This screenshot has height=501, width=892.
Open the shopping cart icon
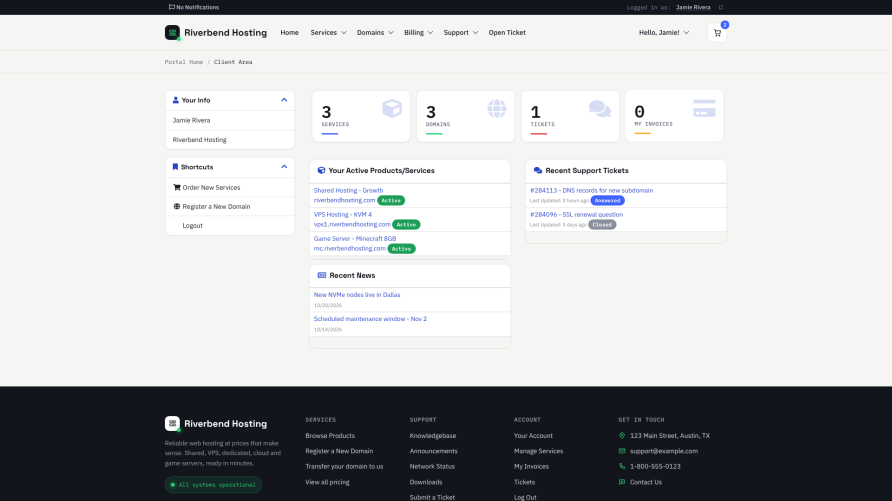pos(717,33)
